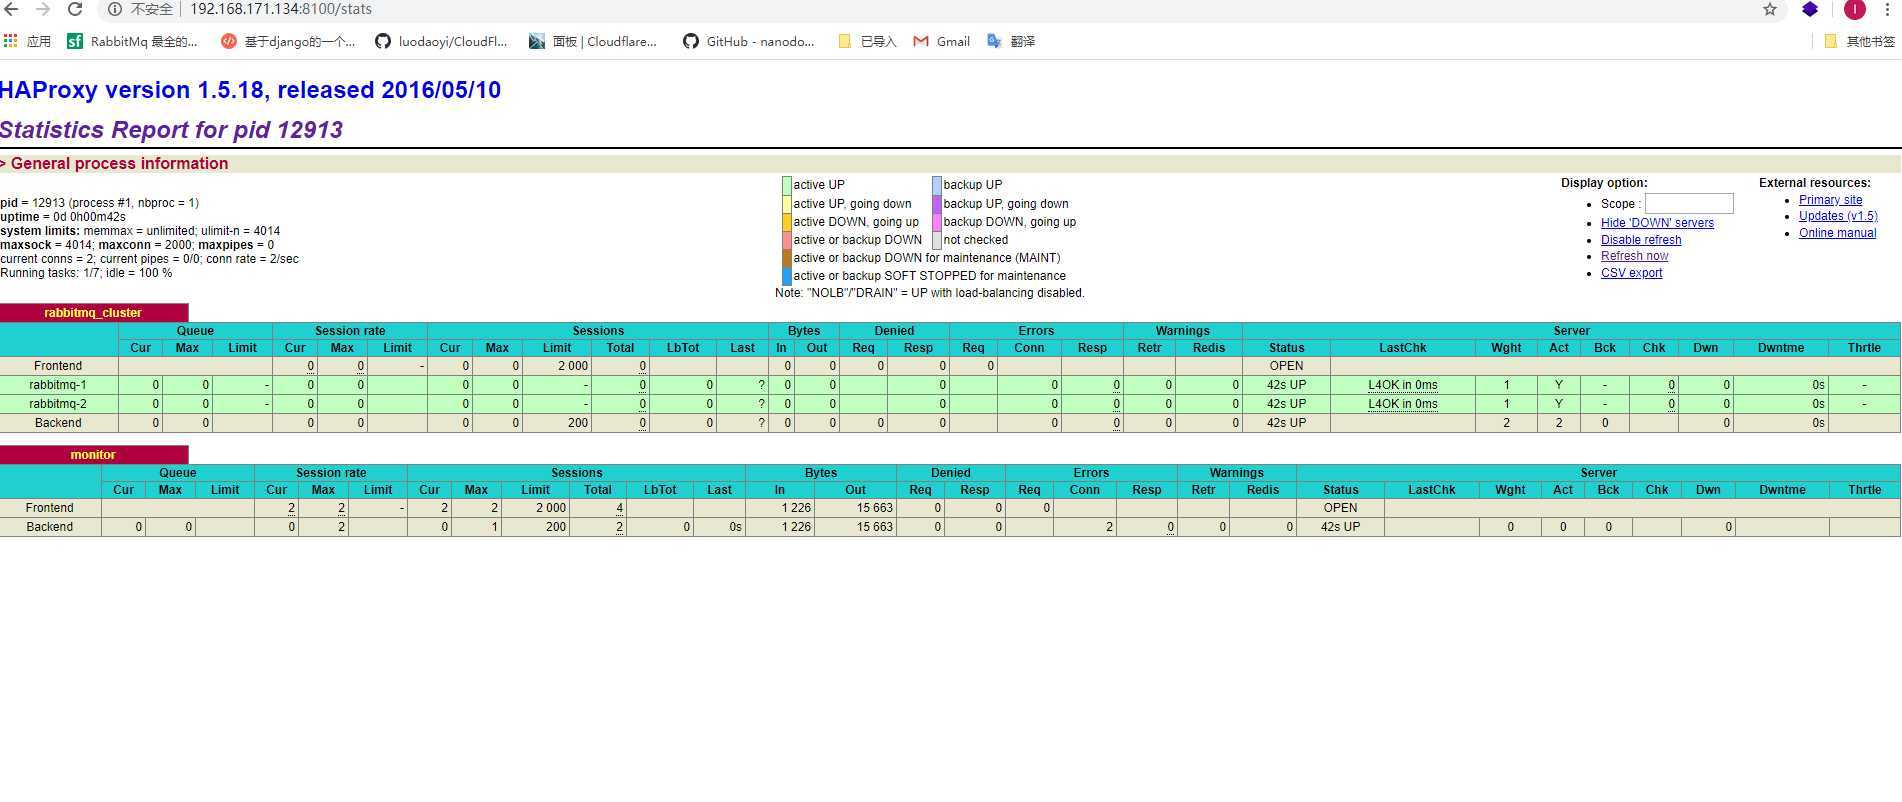Open the Online manual link

(1837, 233)
